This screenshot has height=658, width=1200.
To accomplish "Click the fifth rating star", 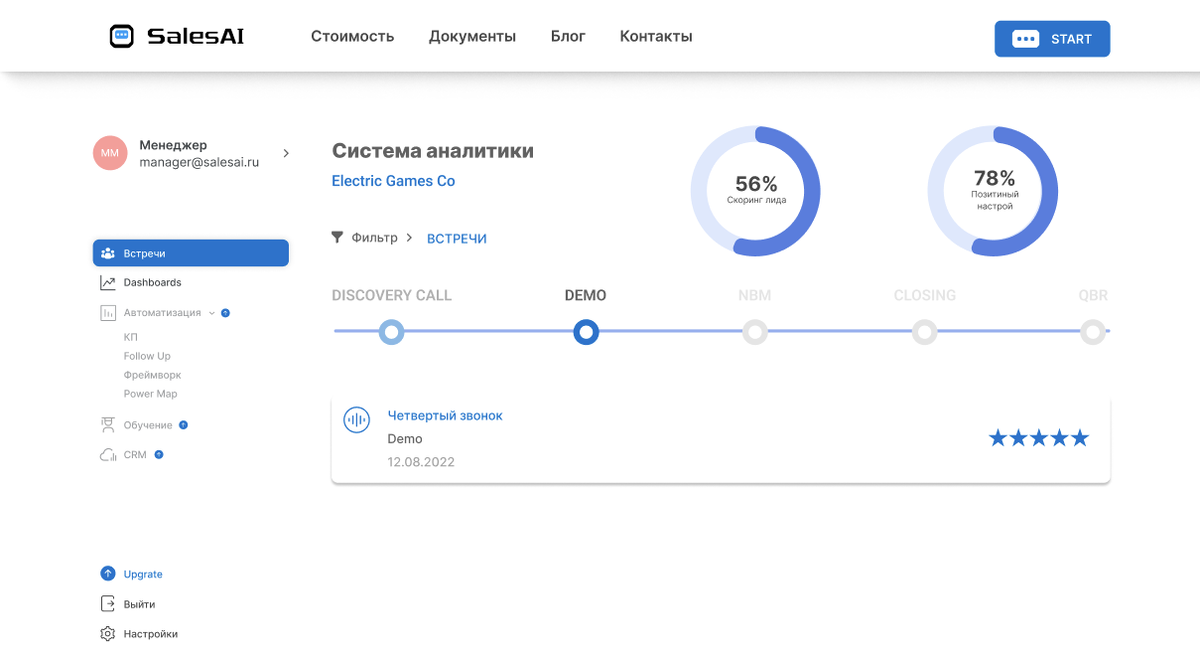I will tap(1080, 438).
